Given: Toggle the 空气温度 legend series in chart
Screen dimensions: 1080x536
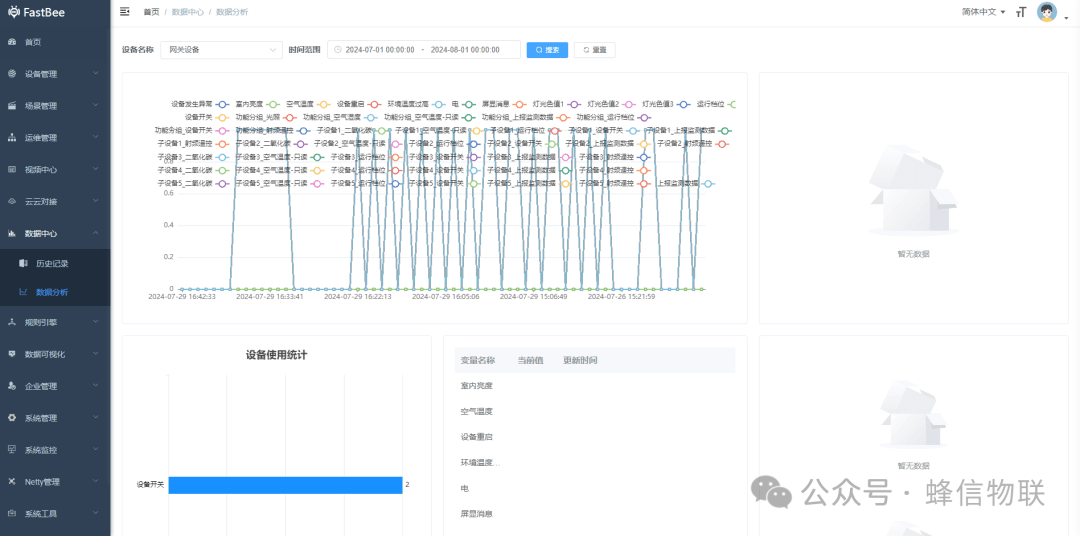Looking at the screenshot, I should pos(308,104).
